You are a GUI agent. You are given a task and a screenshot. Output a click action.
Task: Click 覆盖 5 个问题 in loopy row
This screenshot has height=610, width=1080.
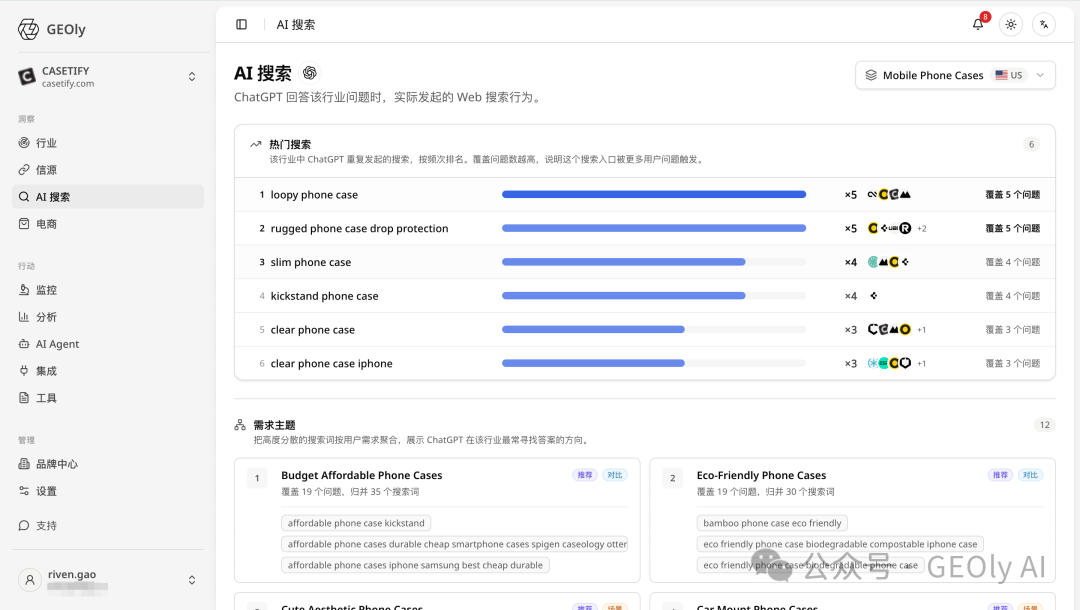[x=1012, y=195]
